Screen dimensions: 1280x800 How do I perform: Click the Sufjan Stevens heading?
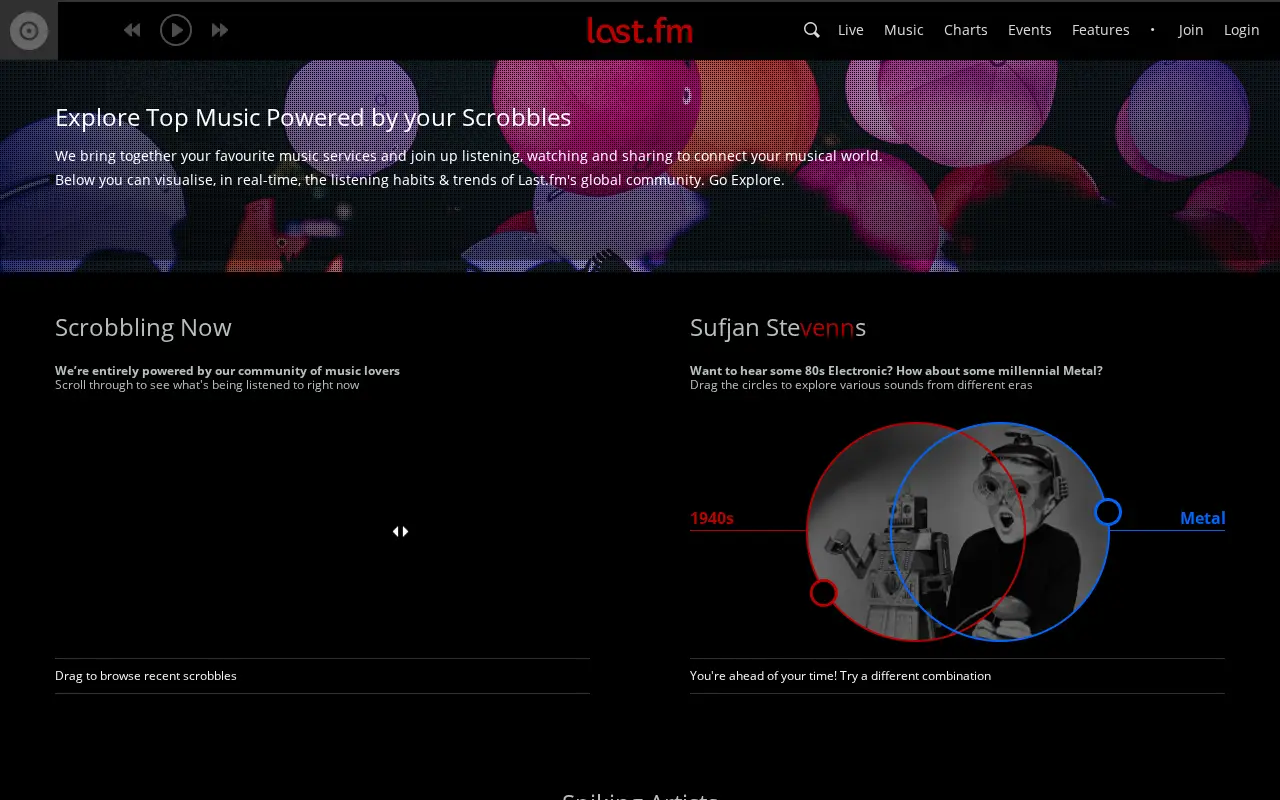click(778, 327)
